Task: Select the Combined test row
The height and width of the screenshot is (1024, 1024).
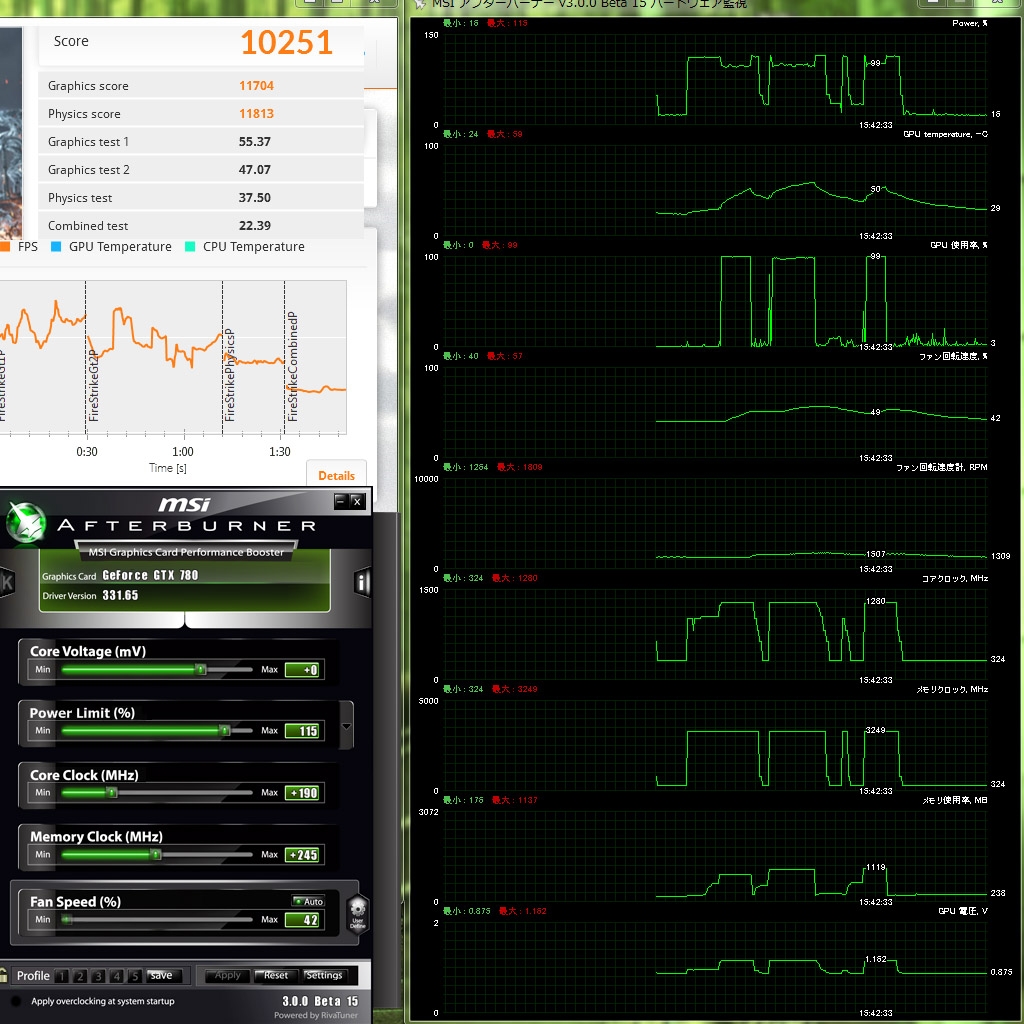Action: click(201, 225)
